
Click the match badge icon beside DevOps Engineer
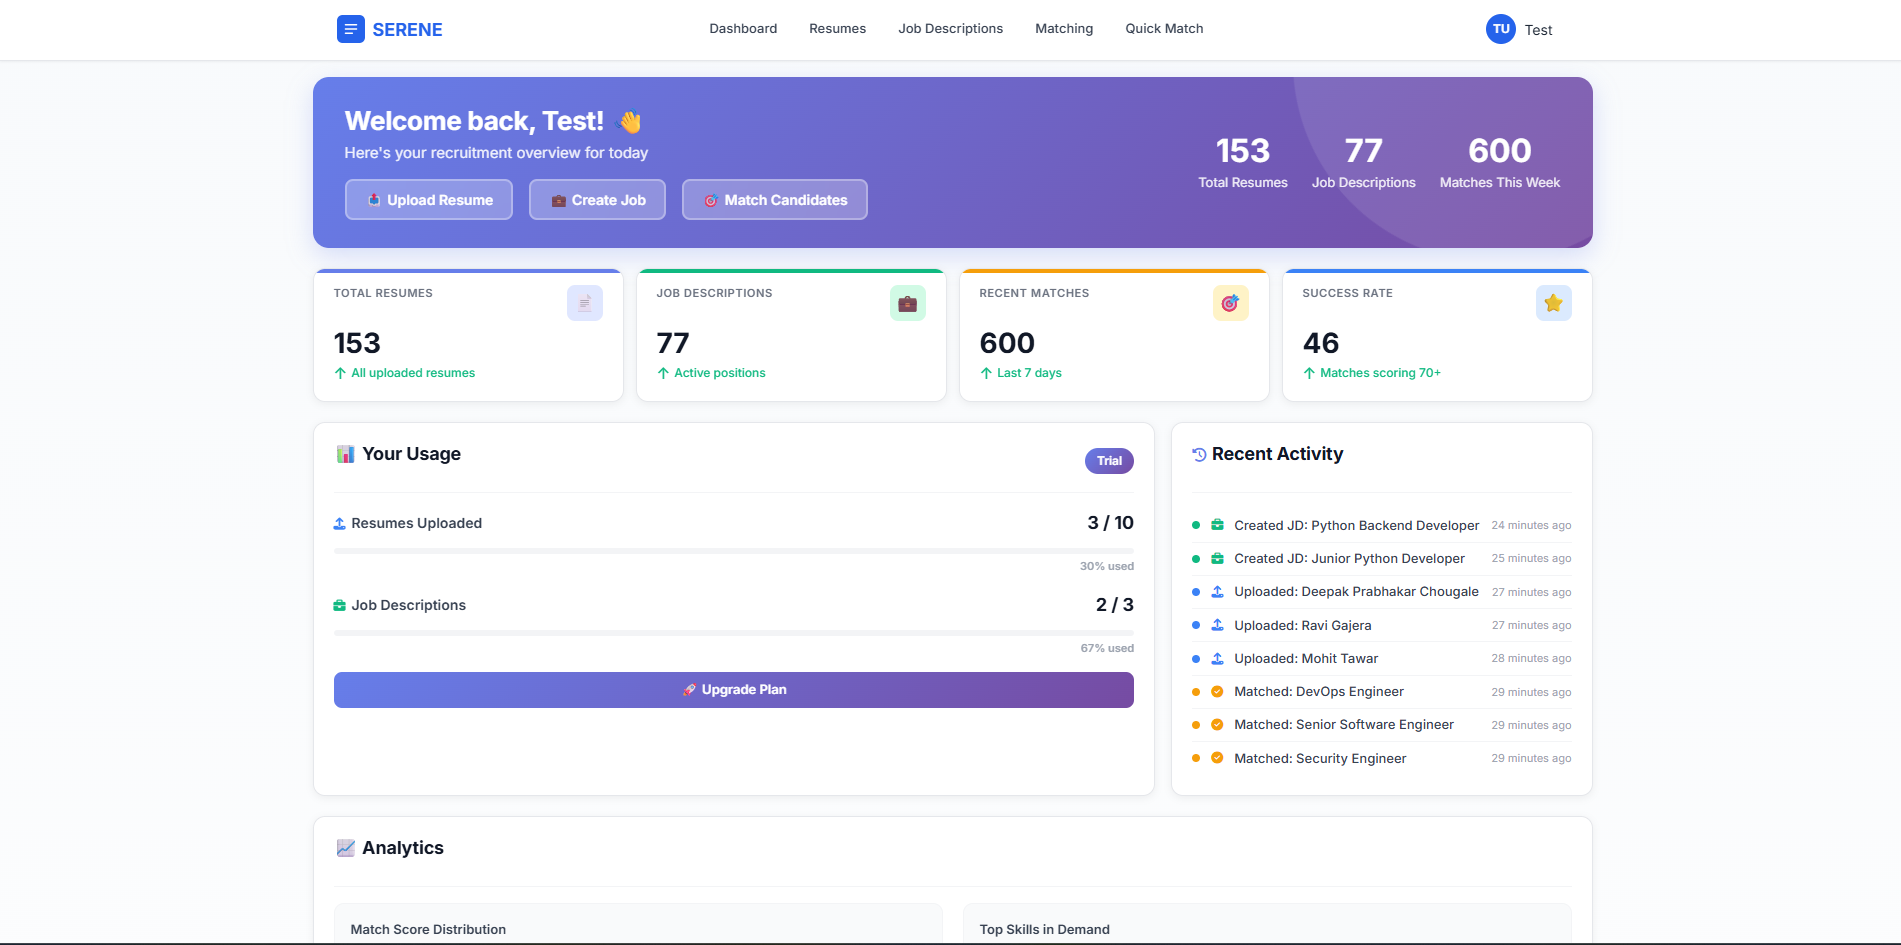pos(1217,691)
